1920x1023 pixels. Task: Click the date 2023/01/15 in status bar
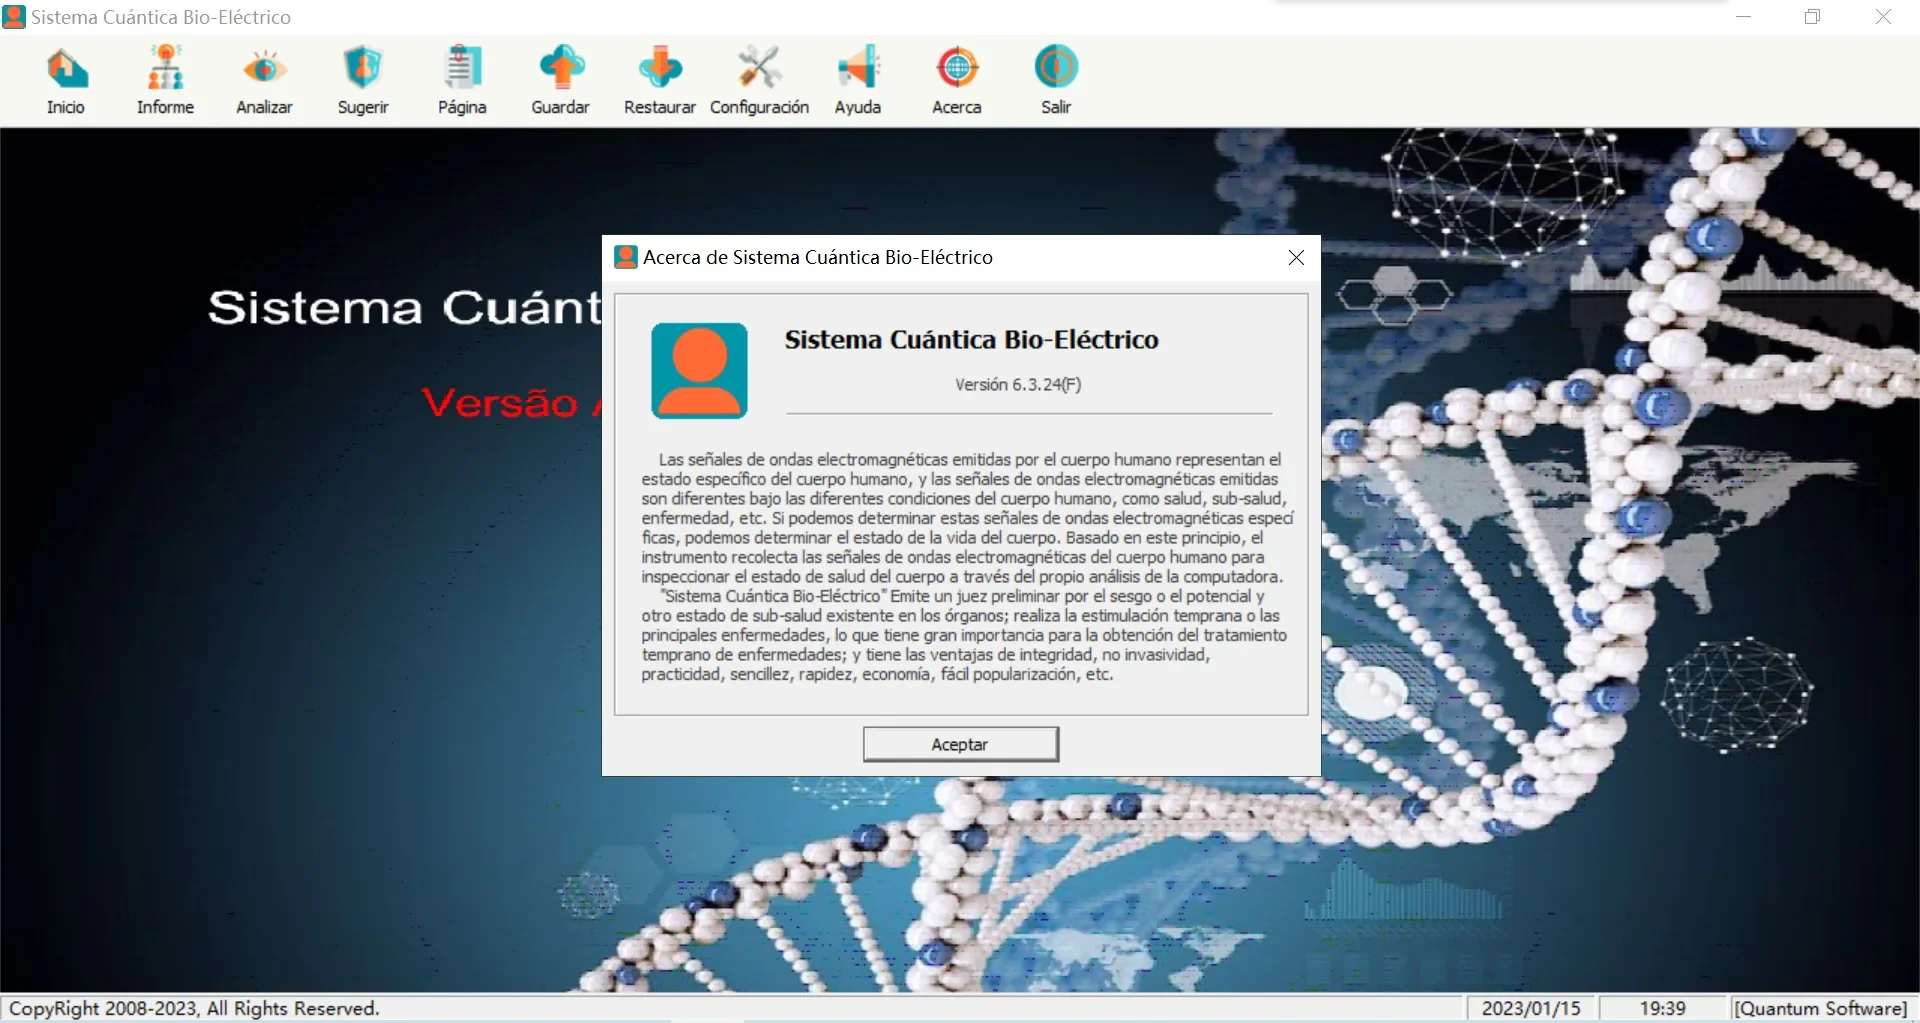[x=1531, y=1008]
